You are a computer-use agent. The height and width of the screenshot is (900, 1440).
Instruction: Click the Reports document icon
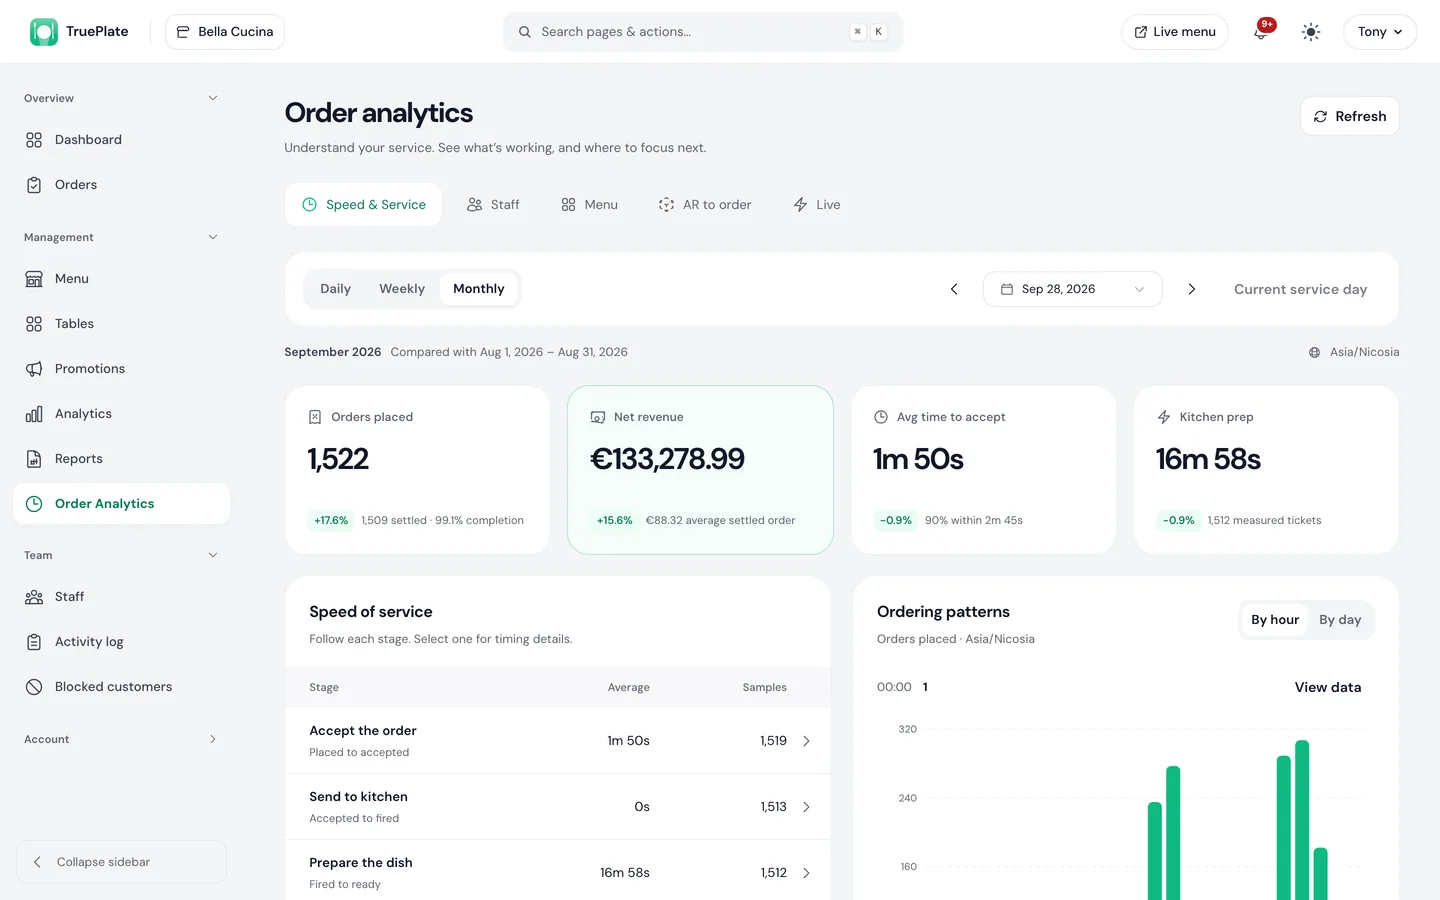click(x=34, y=459)
